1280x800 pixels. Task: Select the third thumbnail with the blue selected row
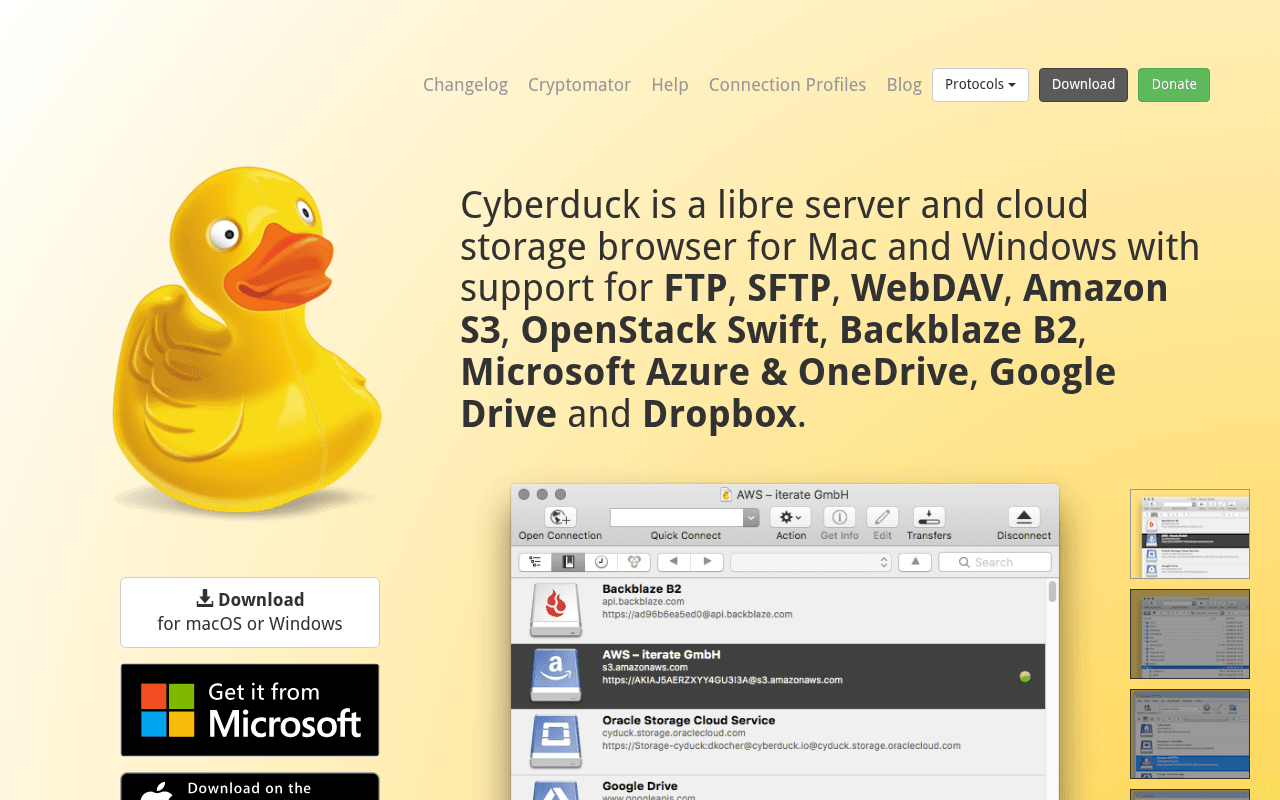pyautogui.click(x=1190, y=734)
